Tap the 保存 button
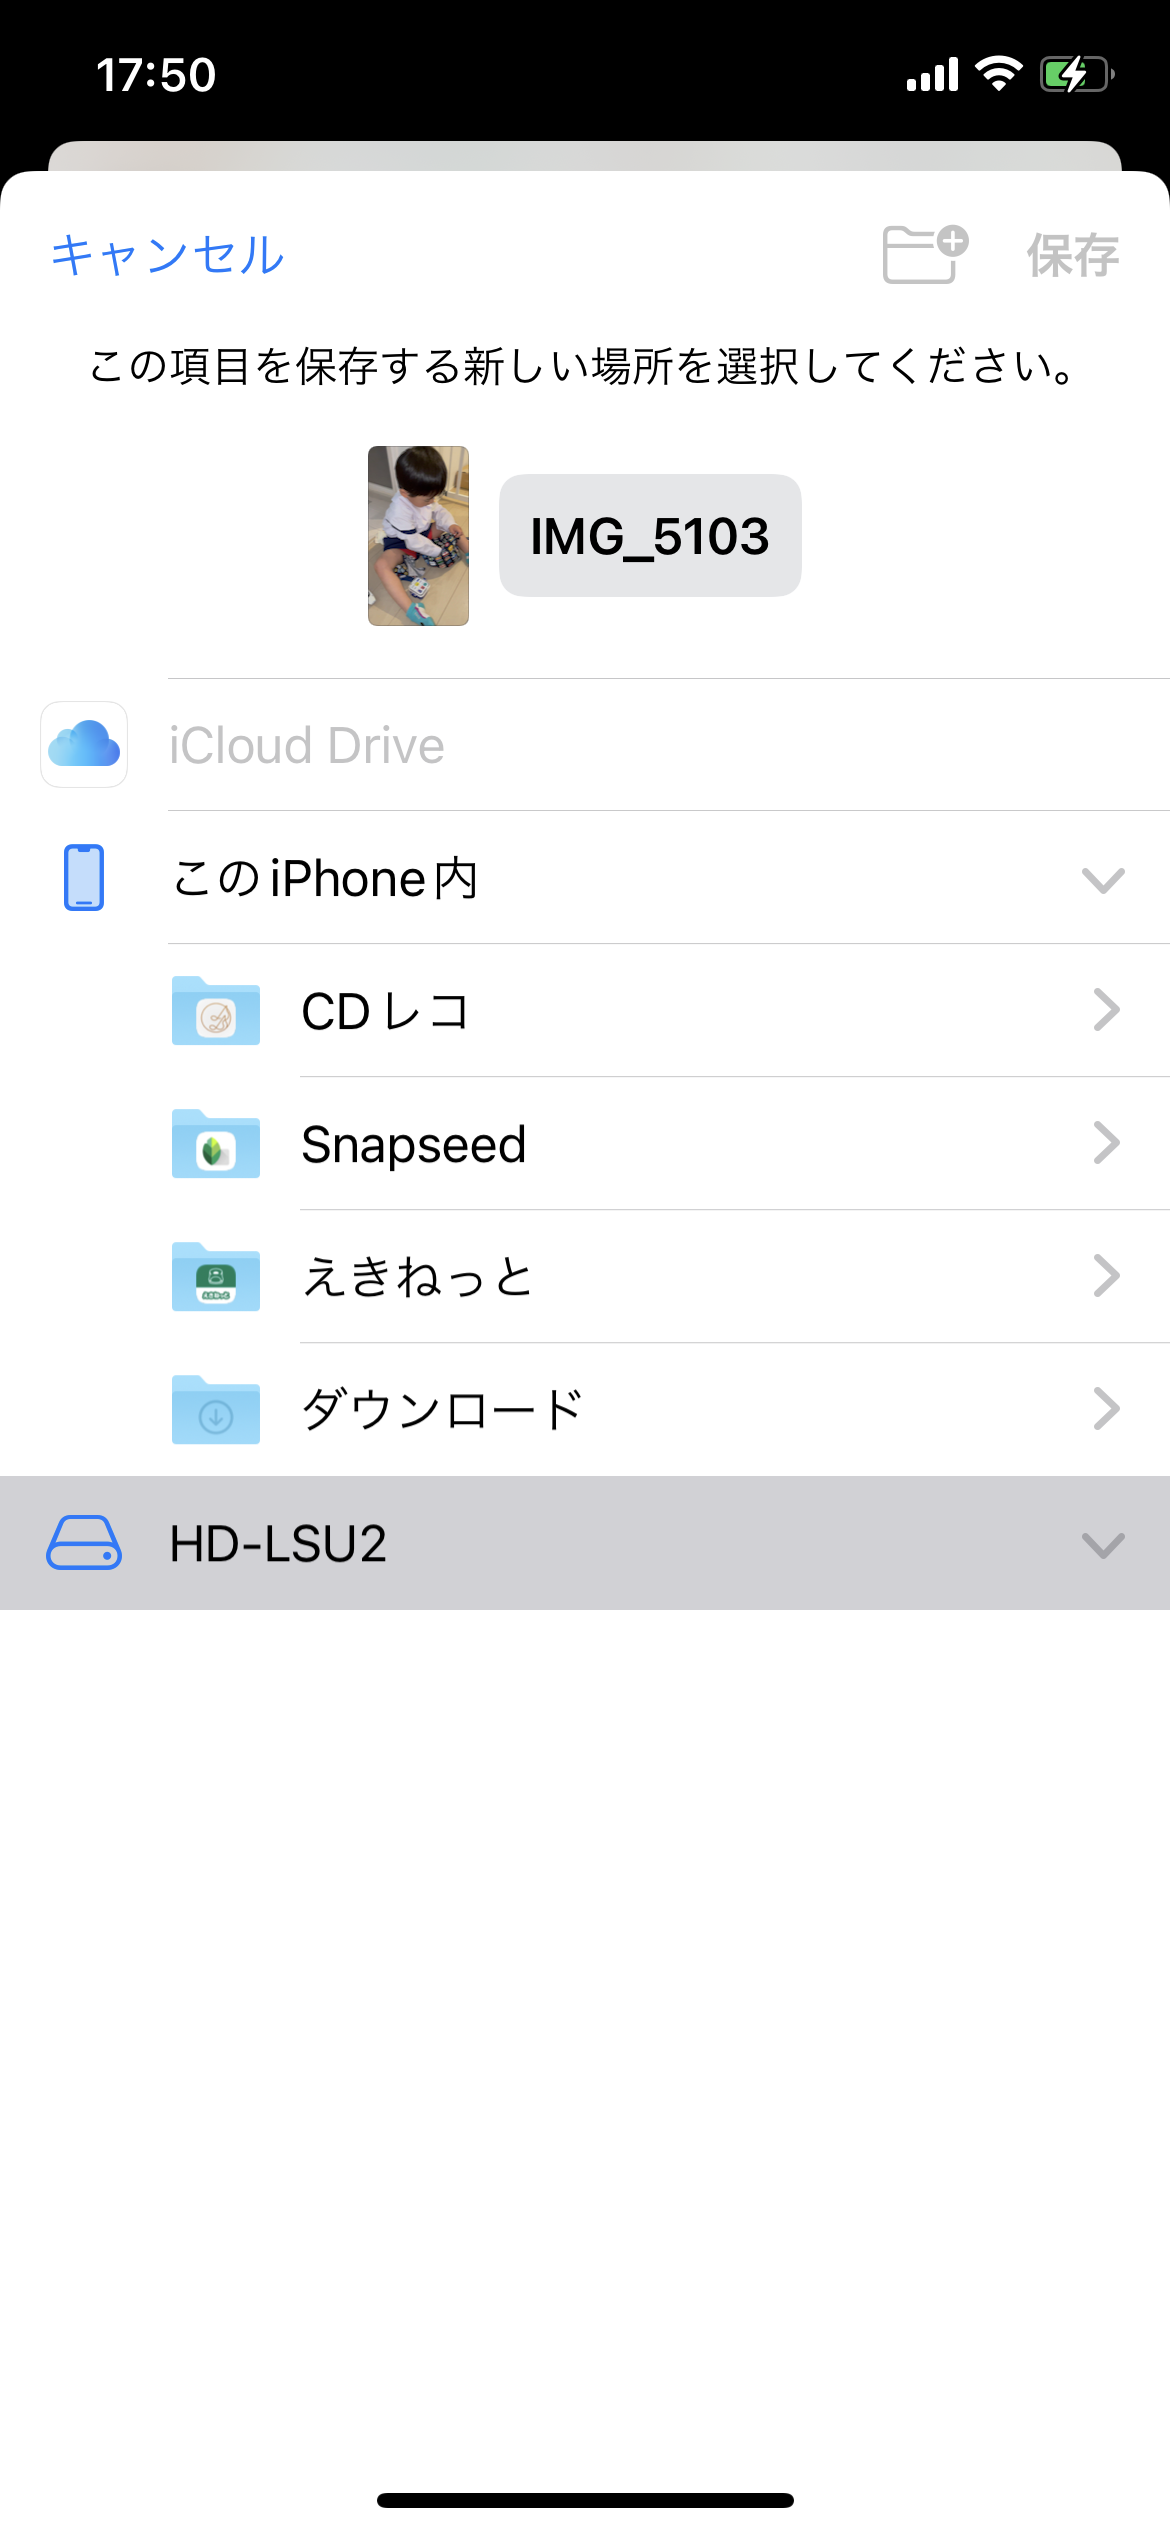 pyautogui.click(x=1072, y=255)
